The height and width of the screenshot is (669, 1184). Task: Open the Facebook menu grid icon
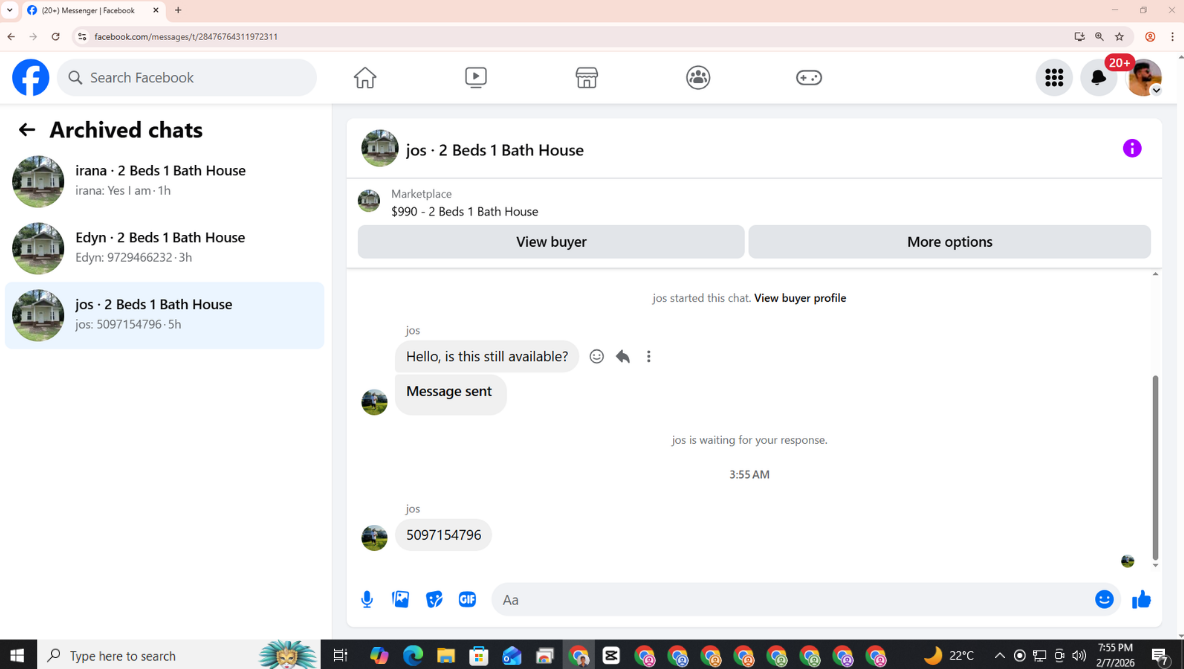(x=1054, y=78)
